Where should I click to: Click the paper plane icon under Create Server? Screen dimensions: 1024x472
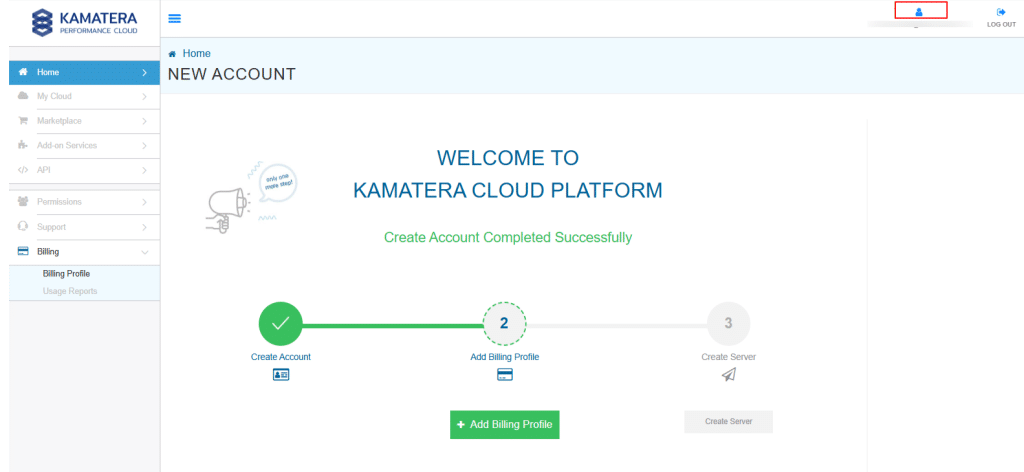pos(728,375)
